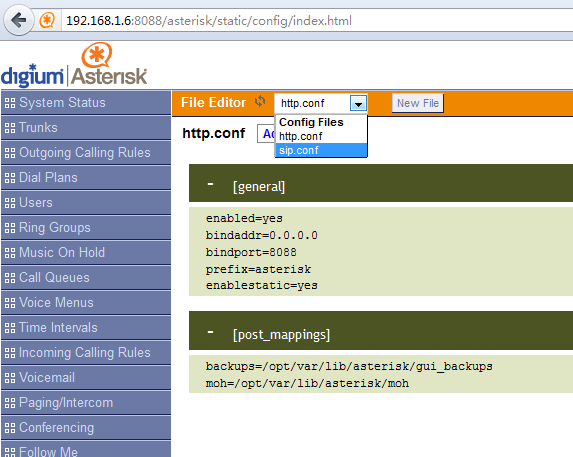The image size is (573, 457).
Task: Open System Status in the sidebar
Action: (86, 103)
